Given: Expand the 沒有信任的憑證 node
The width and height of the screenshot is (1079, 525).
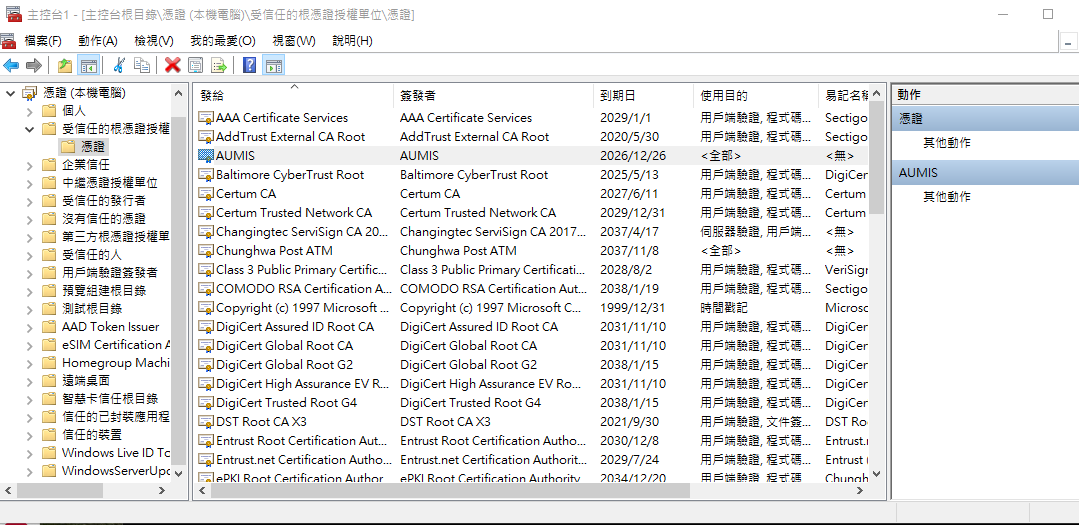Looking at the screenshot, I should click(x=29, y=219).
